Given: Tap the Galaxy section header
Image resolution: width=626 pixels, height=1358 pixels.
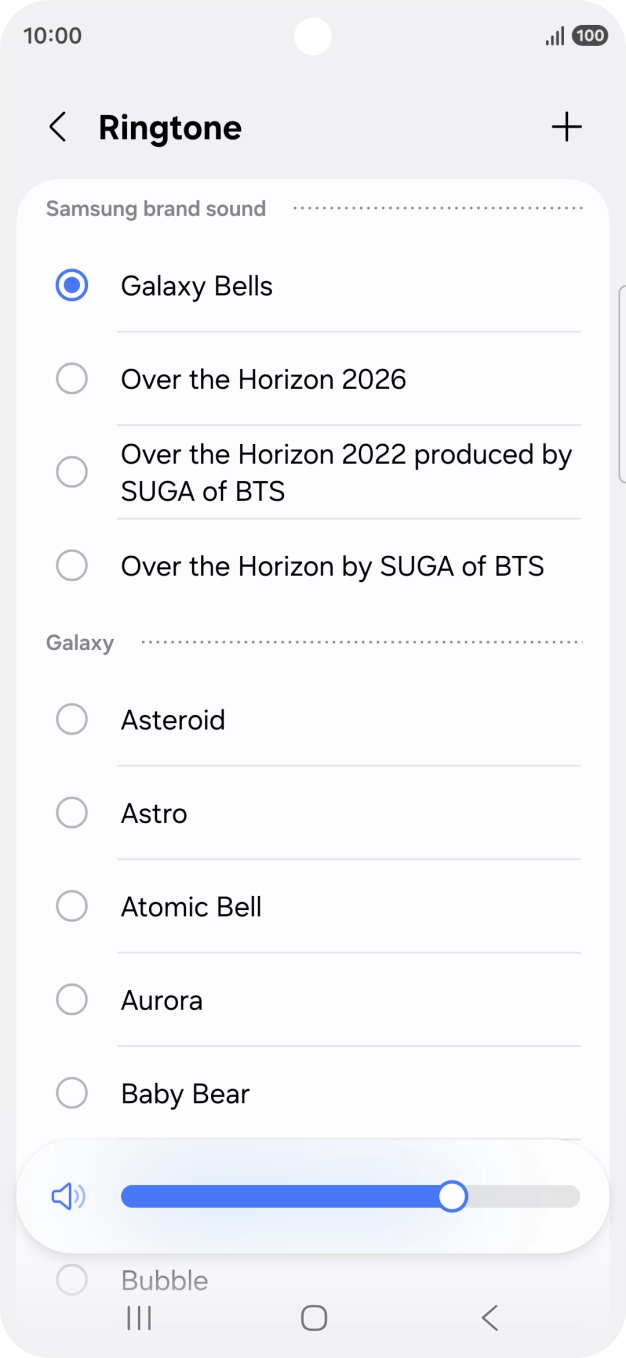Looking at the screenshot, I should [x=79, y=643].
